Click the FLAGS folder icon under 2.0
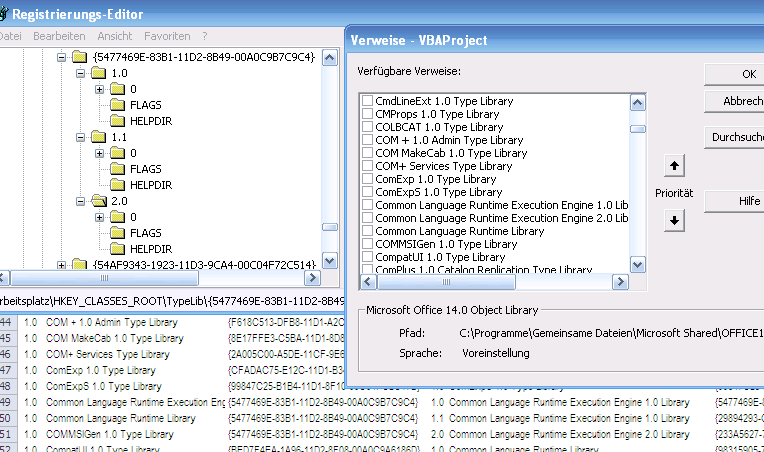 (x=117, y=233)
